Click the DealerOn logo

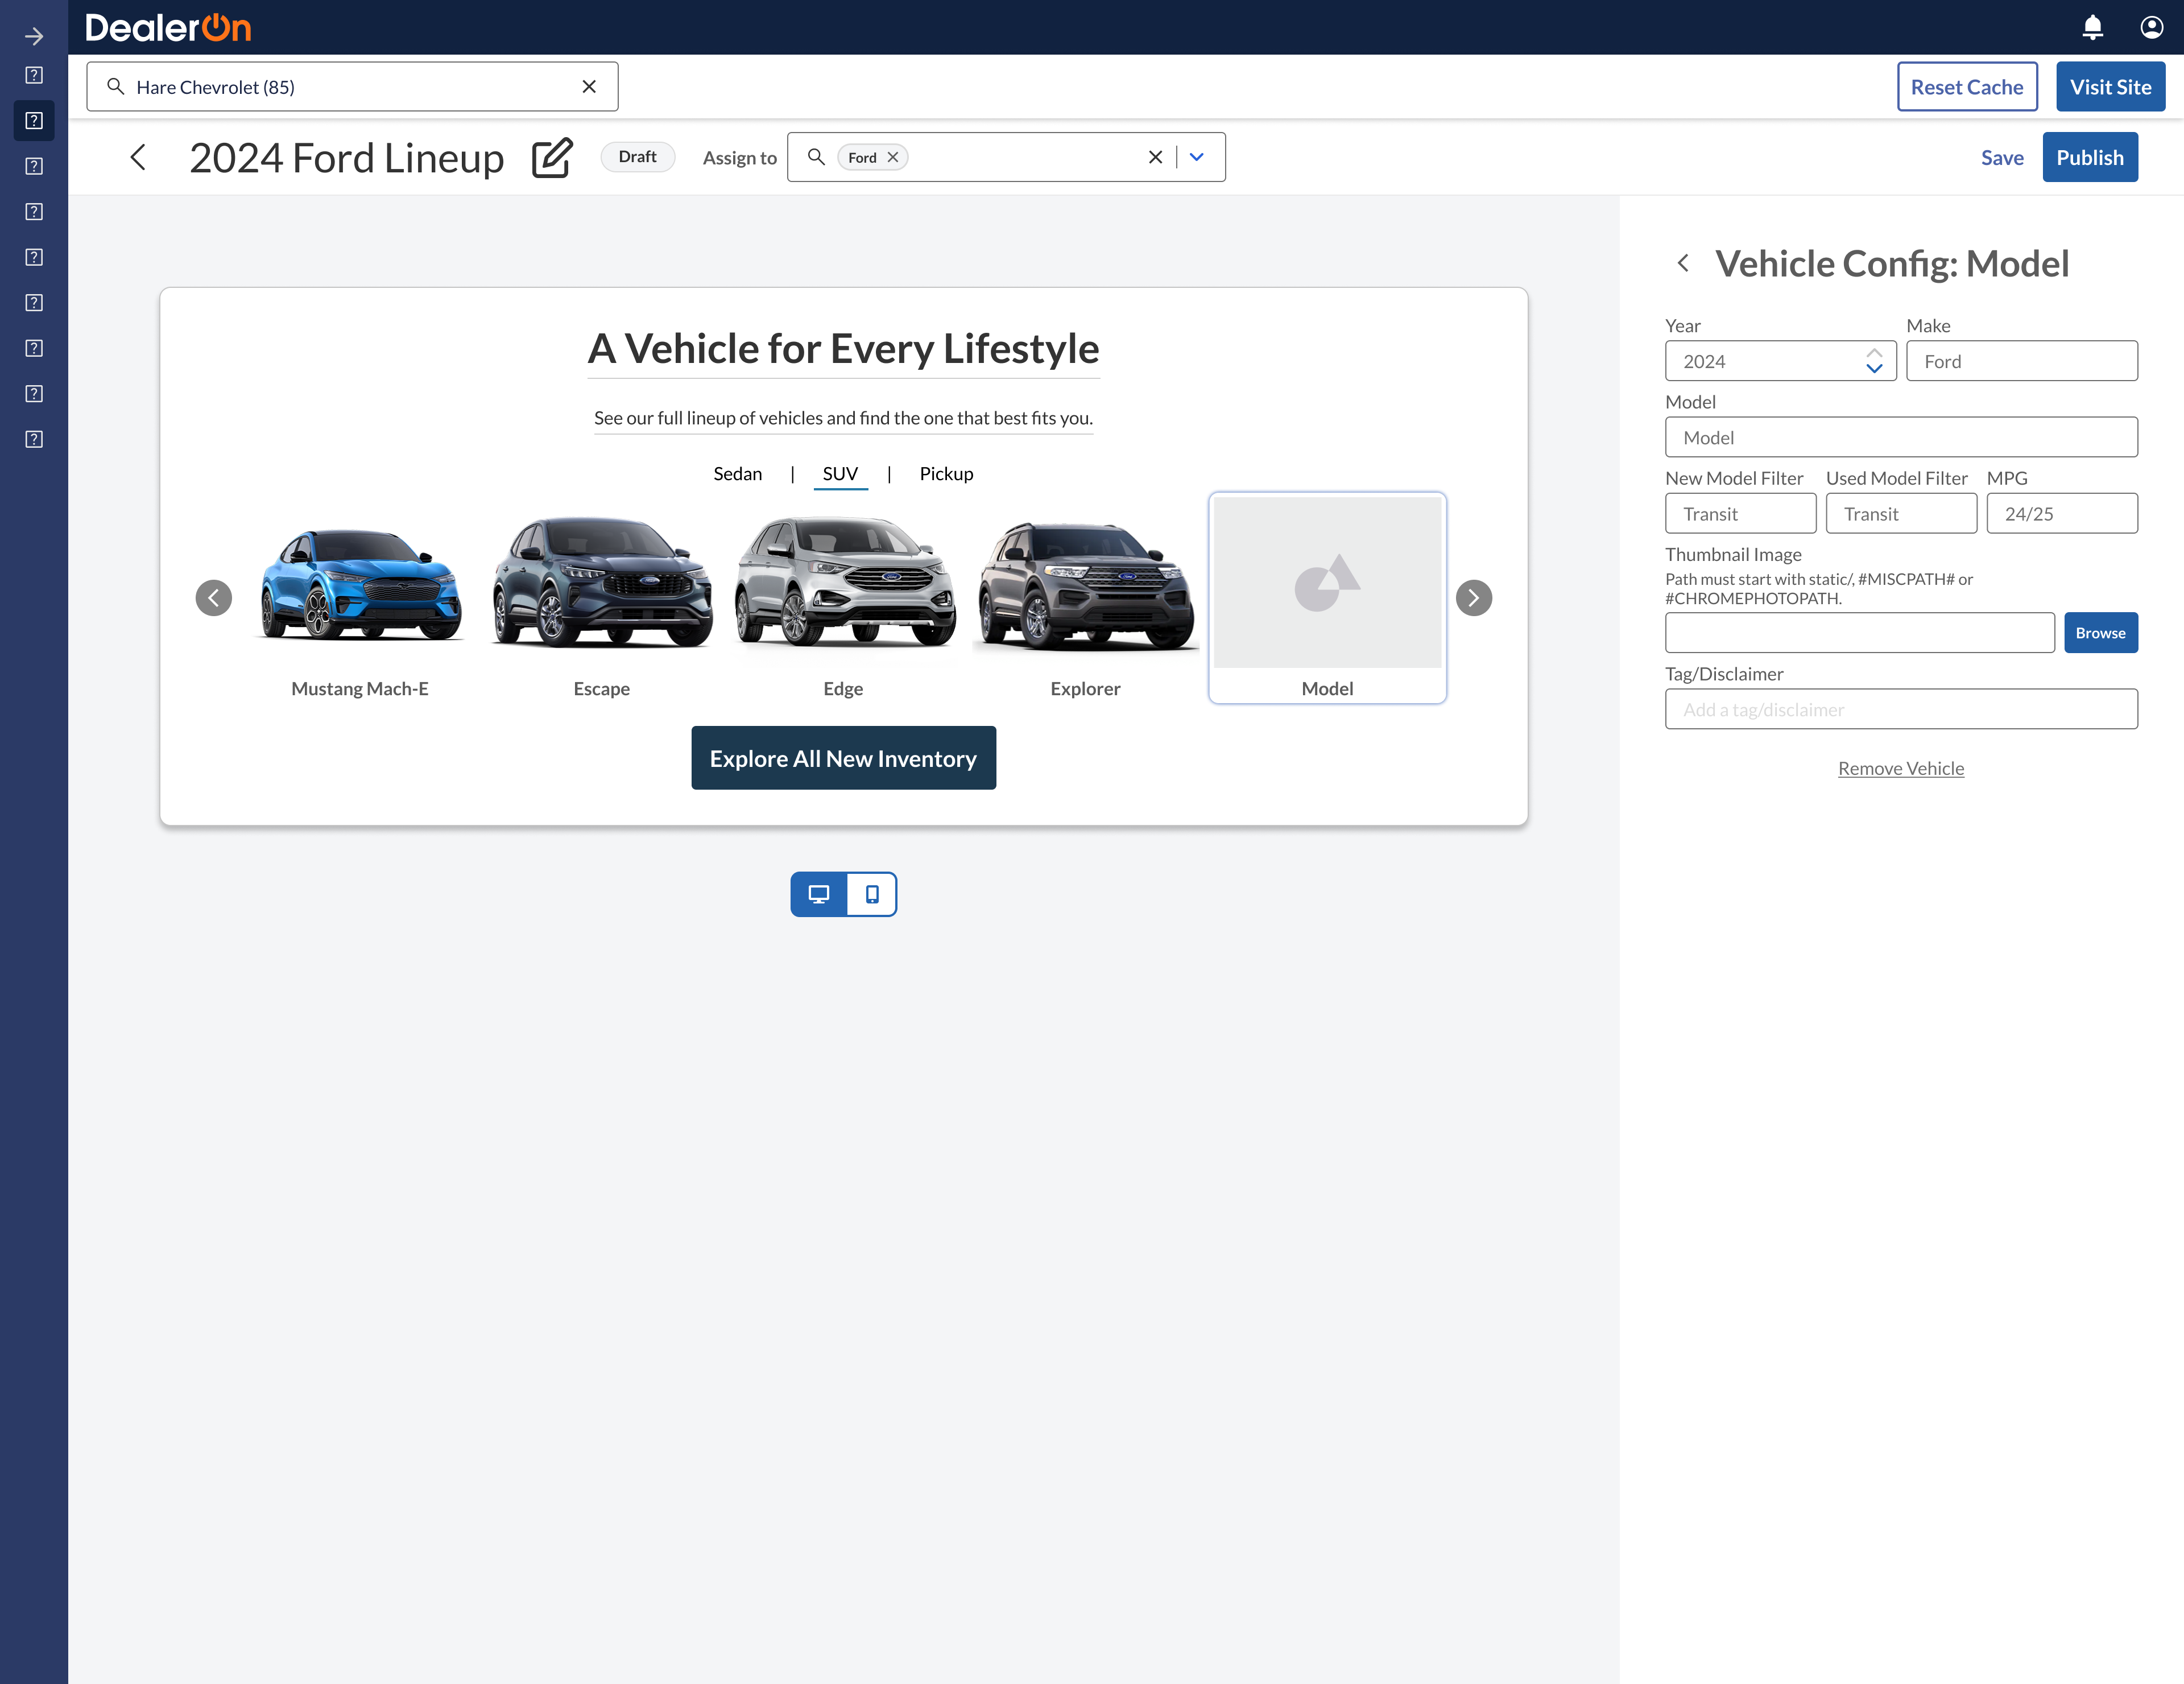(168, 27)
